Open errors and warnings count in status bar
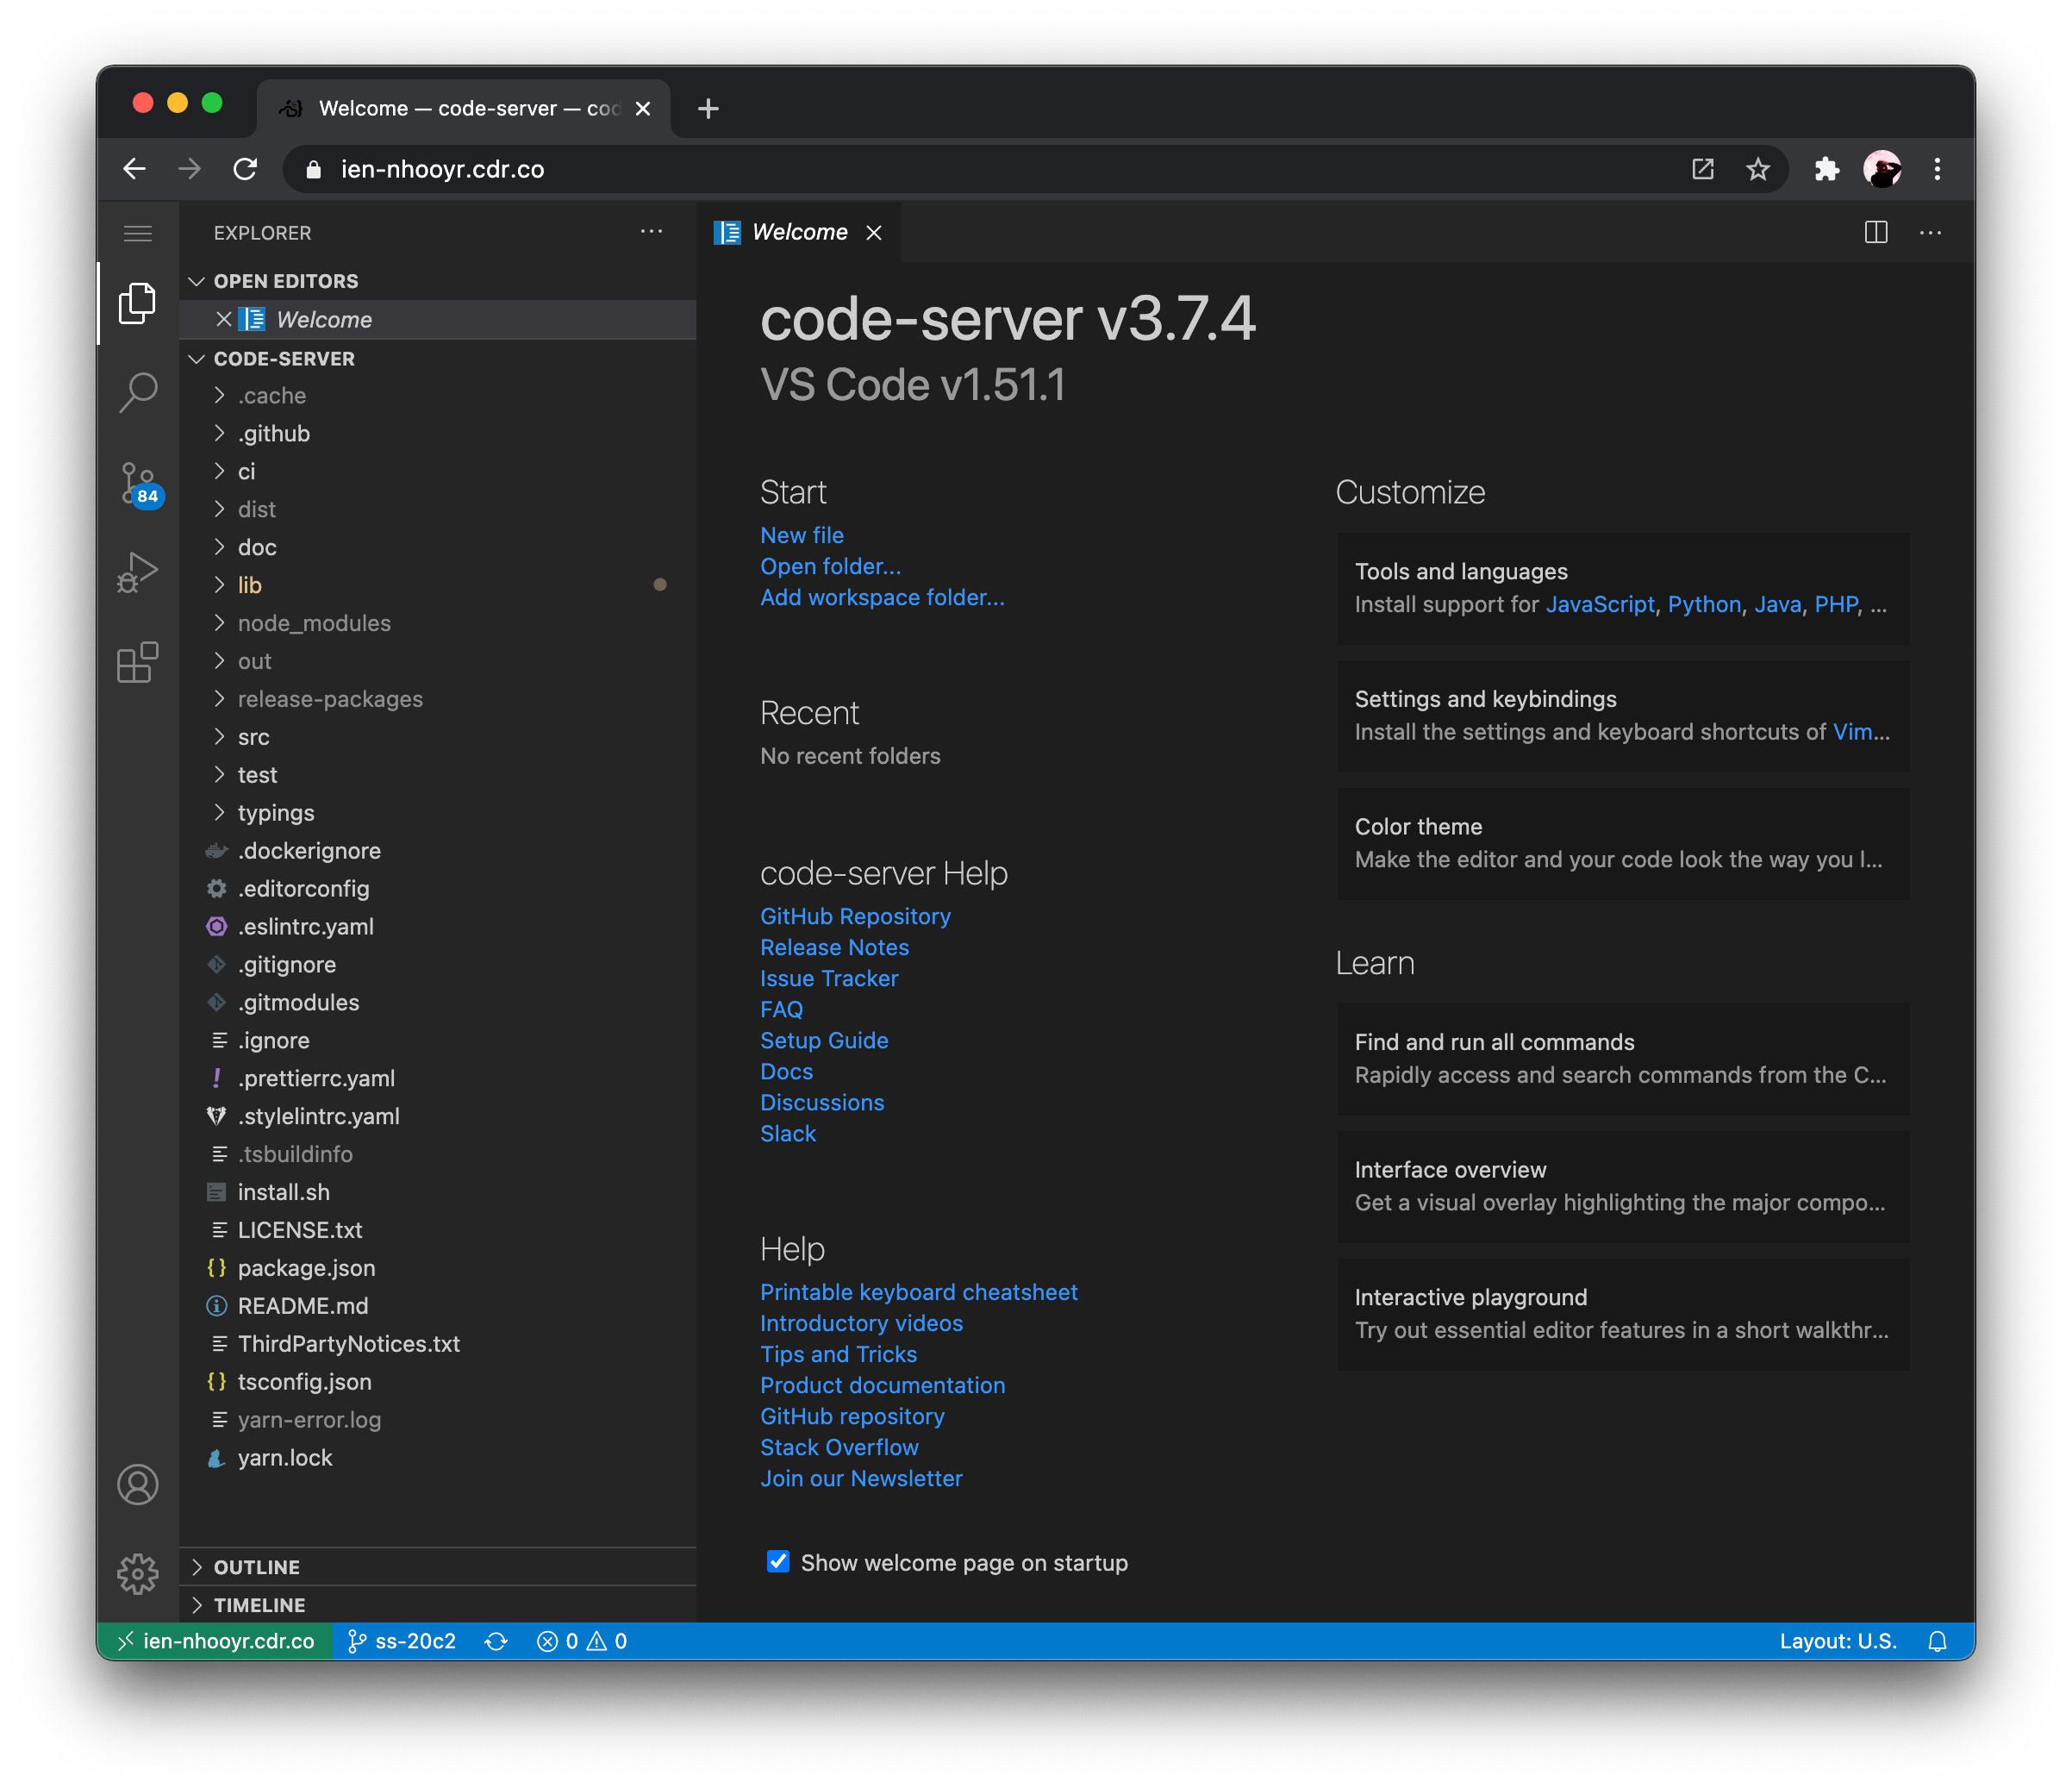The height and width of the screenshot is (1788, 2072). pyautogui.click(x=582, y=1641)
